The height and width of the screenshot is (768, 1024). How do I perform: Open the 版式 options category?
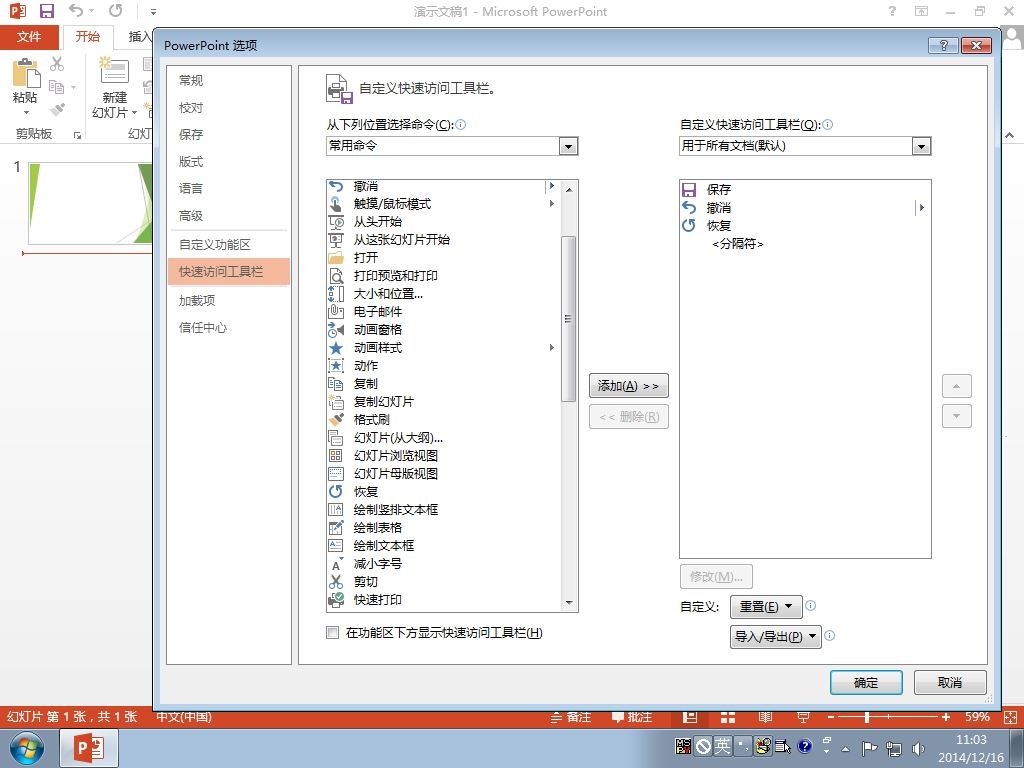pyautogui.click(x=228, y=161)
